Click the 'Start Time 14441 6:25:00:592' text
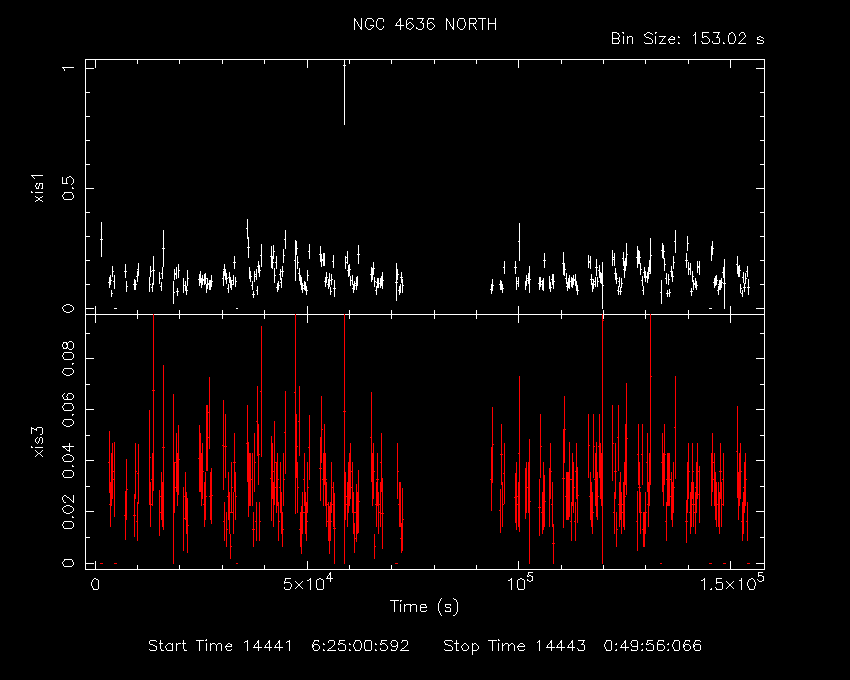Viewport: 850px width, 680px height. (279, 646)
